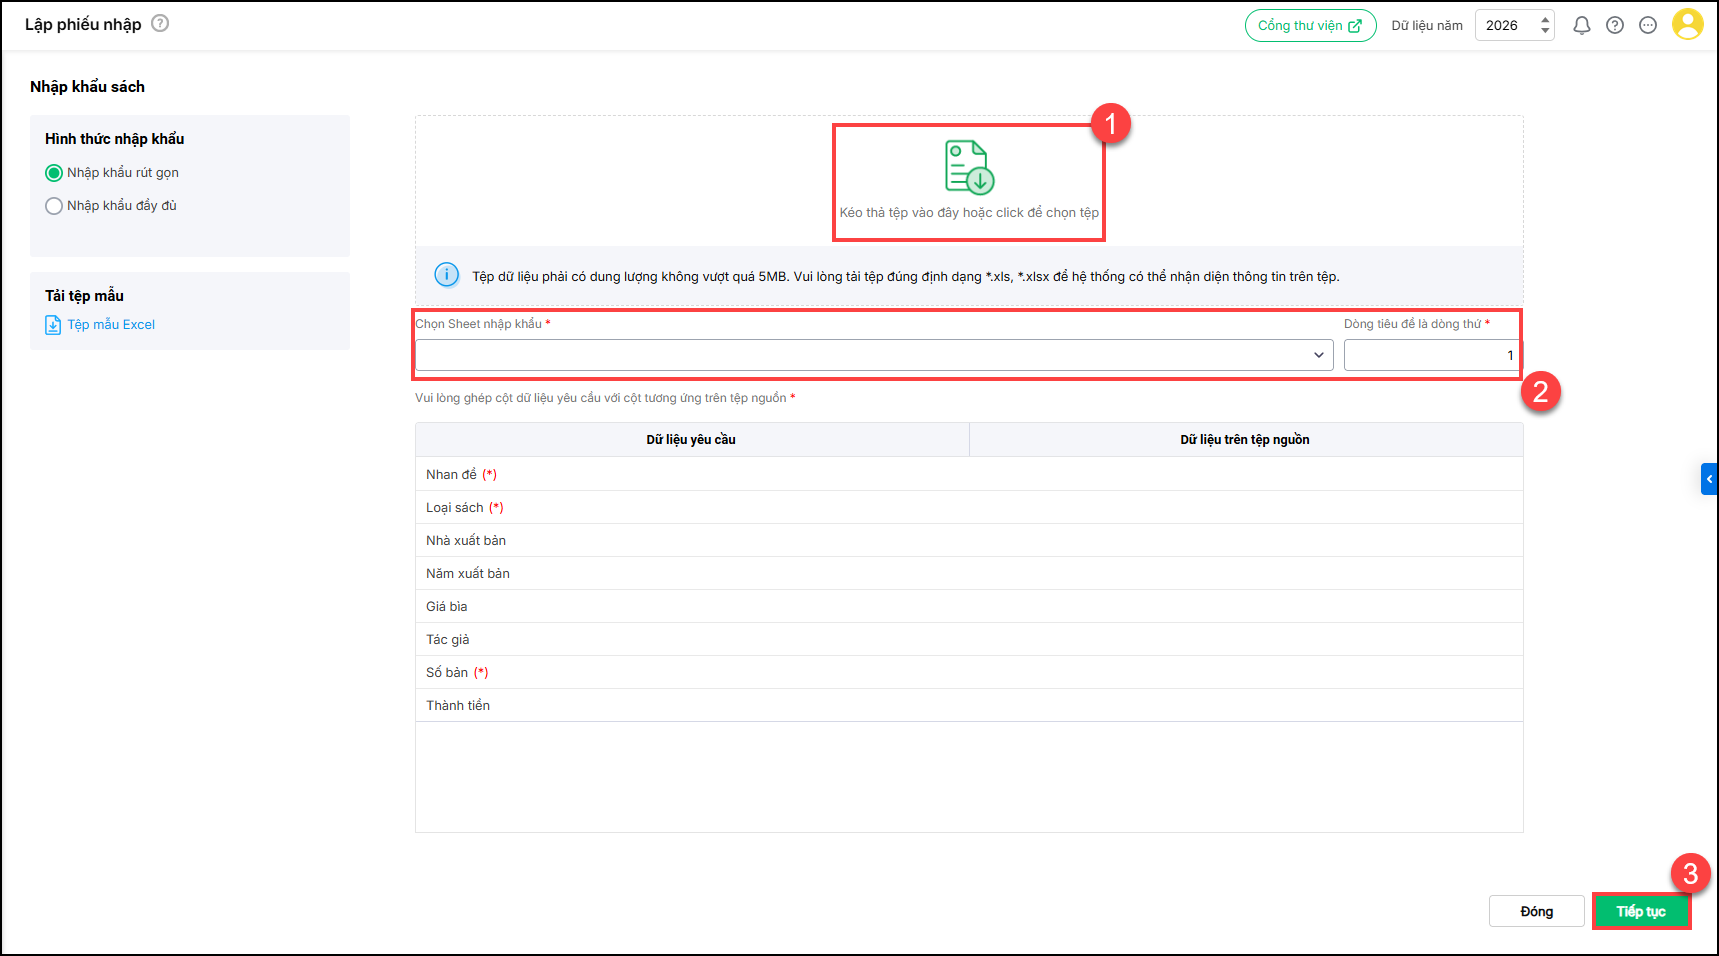This screenshot has width=1719, height=956.
Task: Open the chat bubble more icon
Action: [x=1648, y=26]
